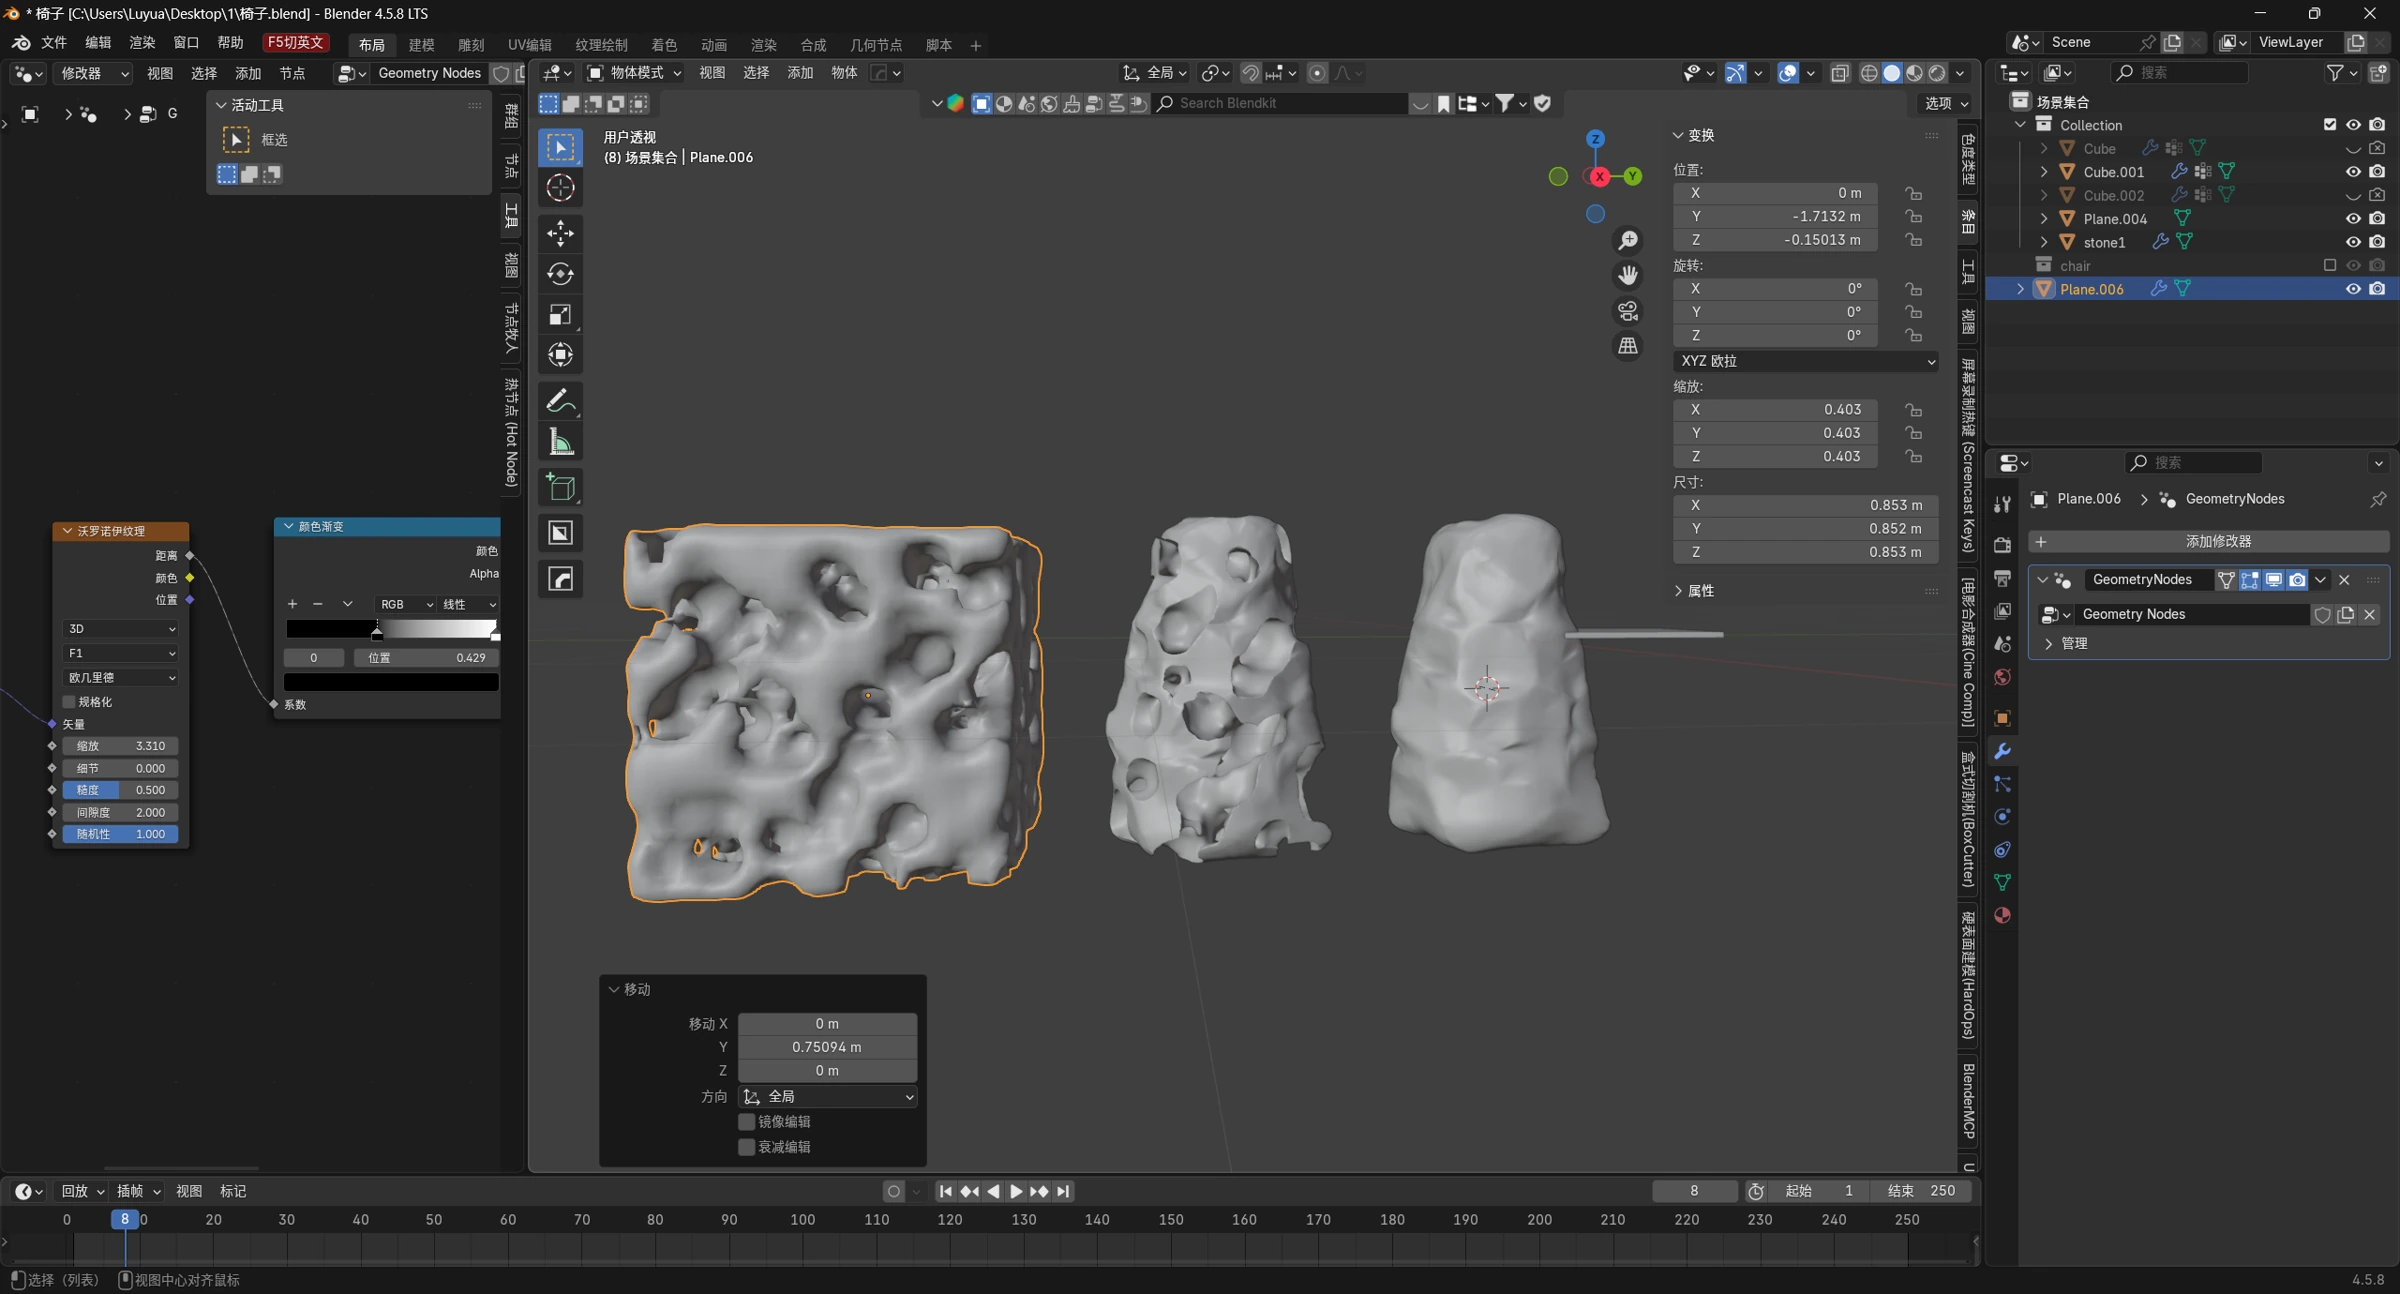The height and width of the screenshot is (1294, 2400).
Task: Switch perspective/orthographic grid icon
Action: [x=1628, y=345]
